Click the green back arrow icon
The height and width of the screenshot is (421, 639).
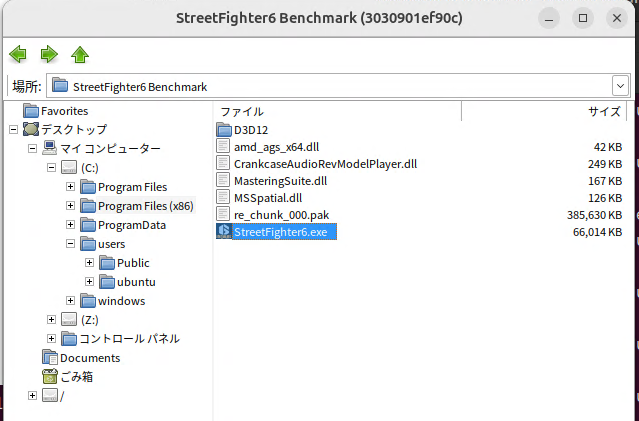pyautogui.click(x=17, y=54)
